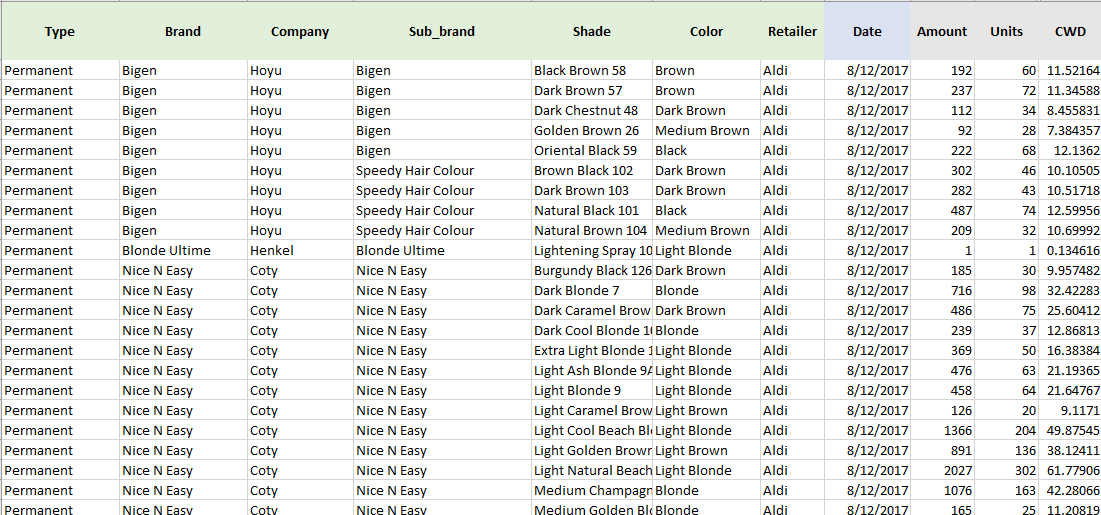Image resolution: width=1101 pixels, height=515 pixels.
Task: Click the CWD value 49.87545
Action: (1070, 431)
